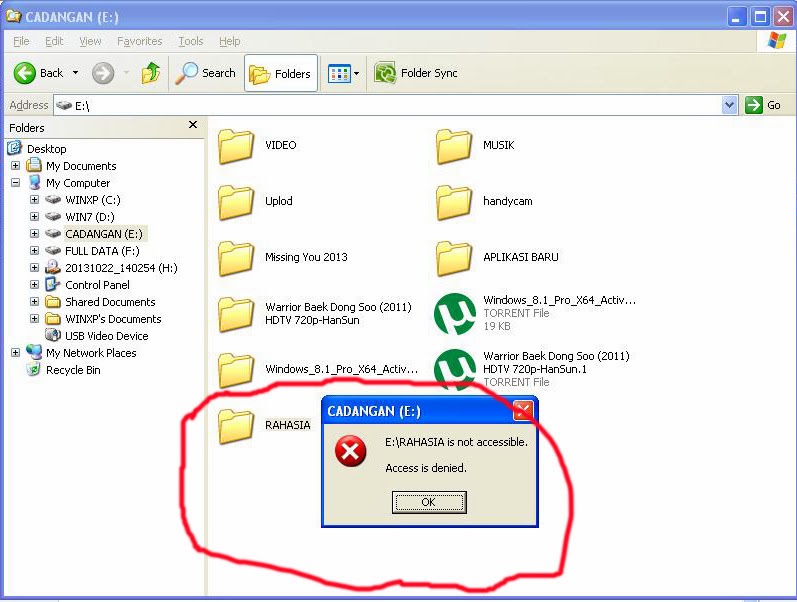Screen dimensions: 797x602
Task: Click the Go button
Action: click(x=763, y=105)
